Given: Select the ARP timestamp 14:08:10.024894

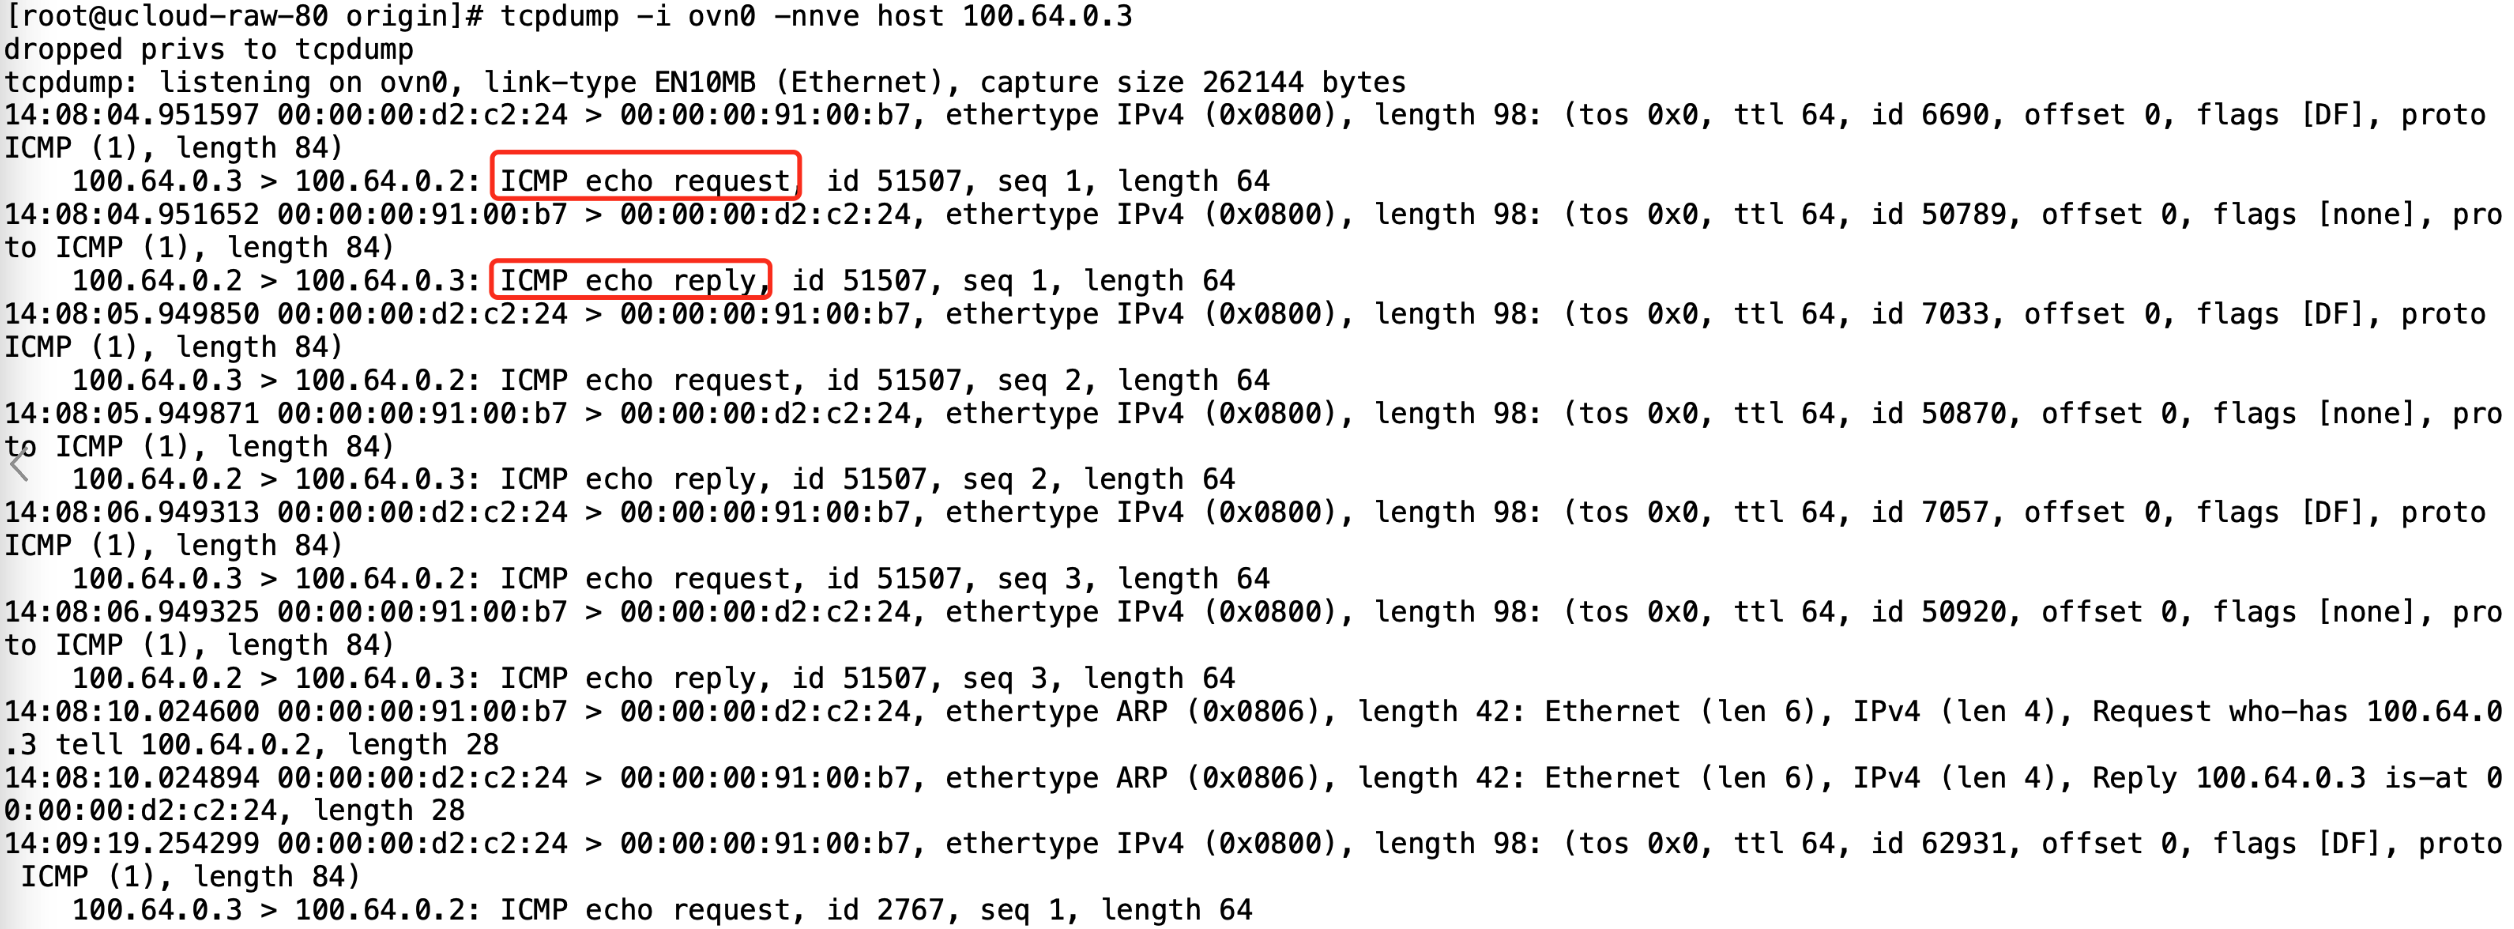Looking at the screenshot, I should pyautogui.click(x=132, y=777).
